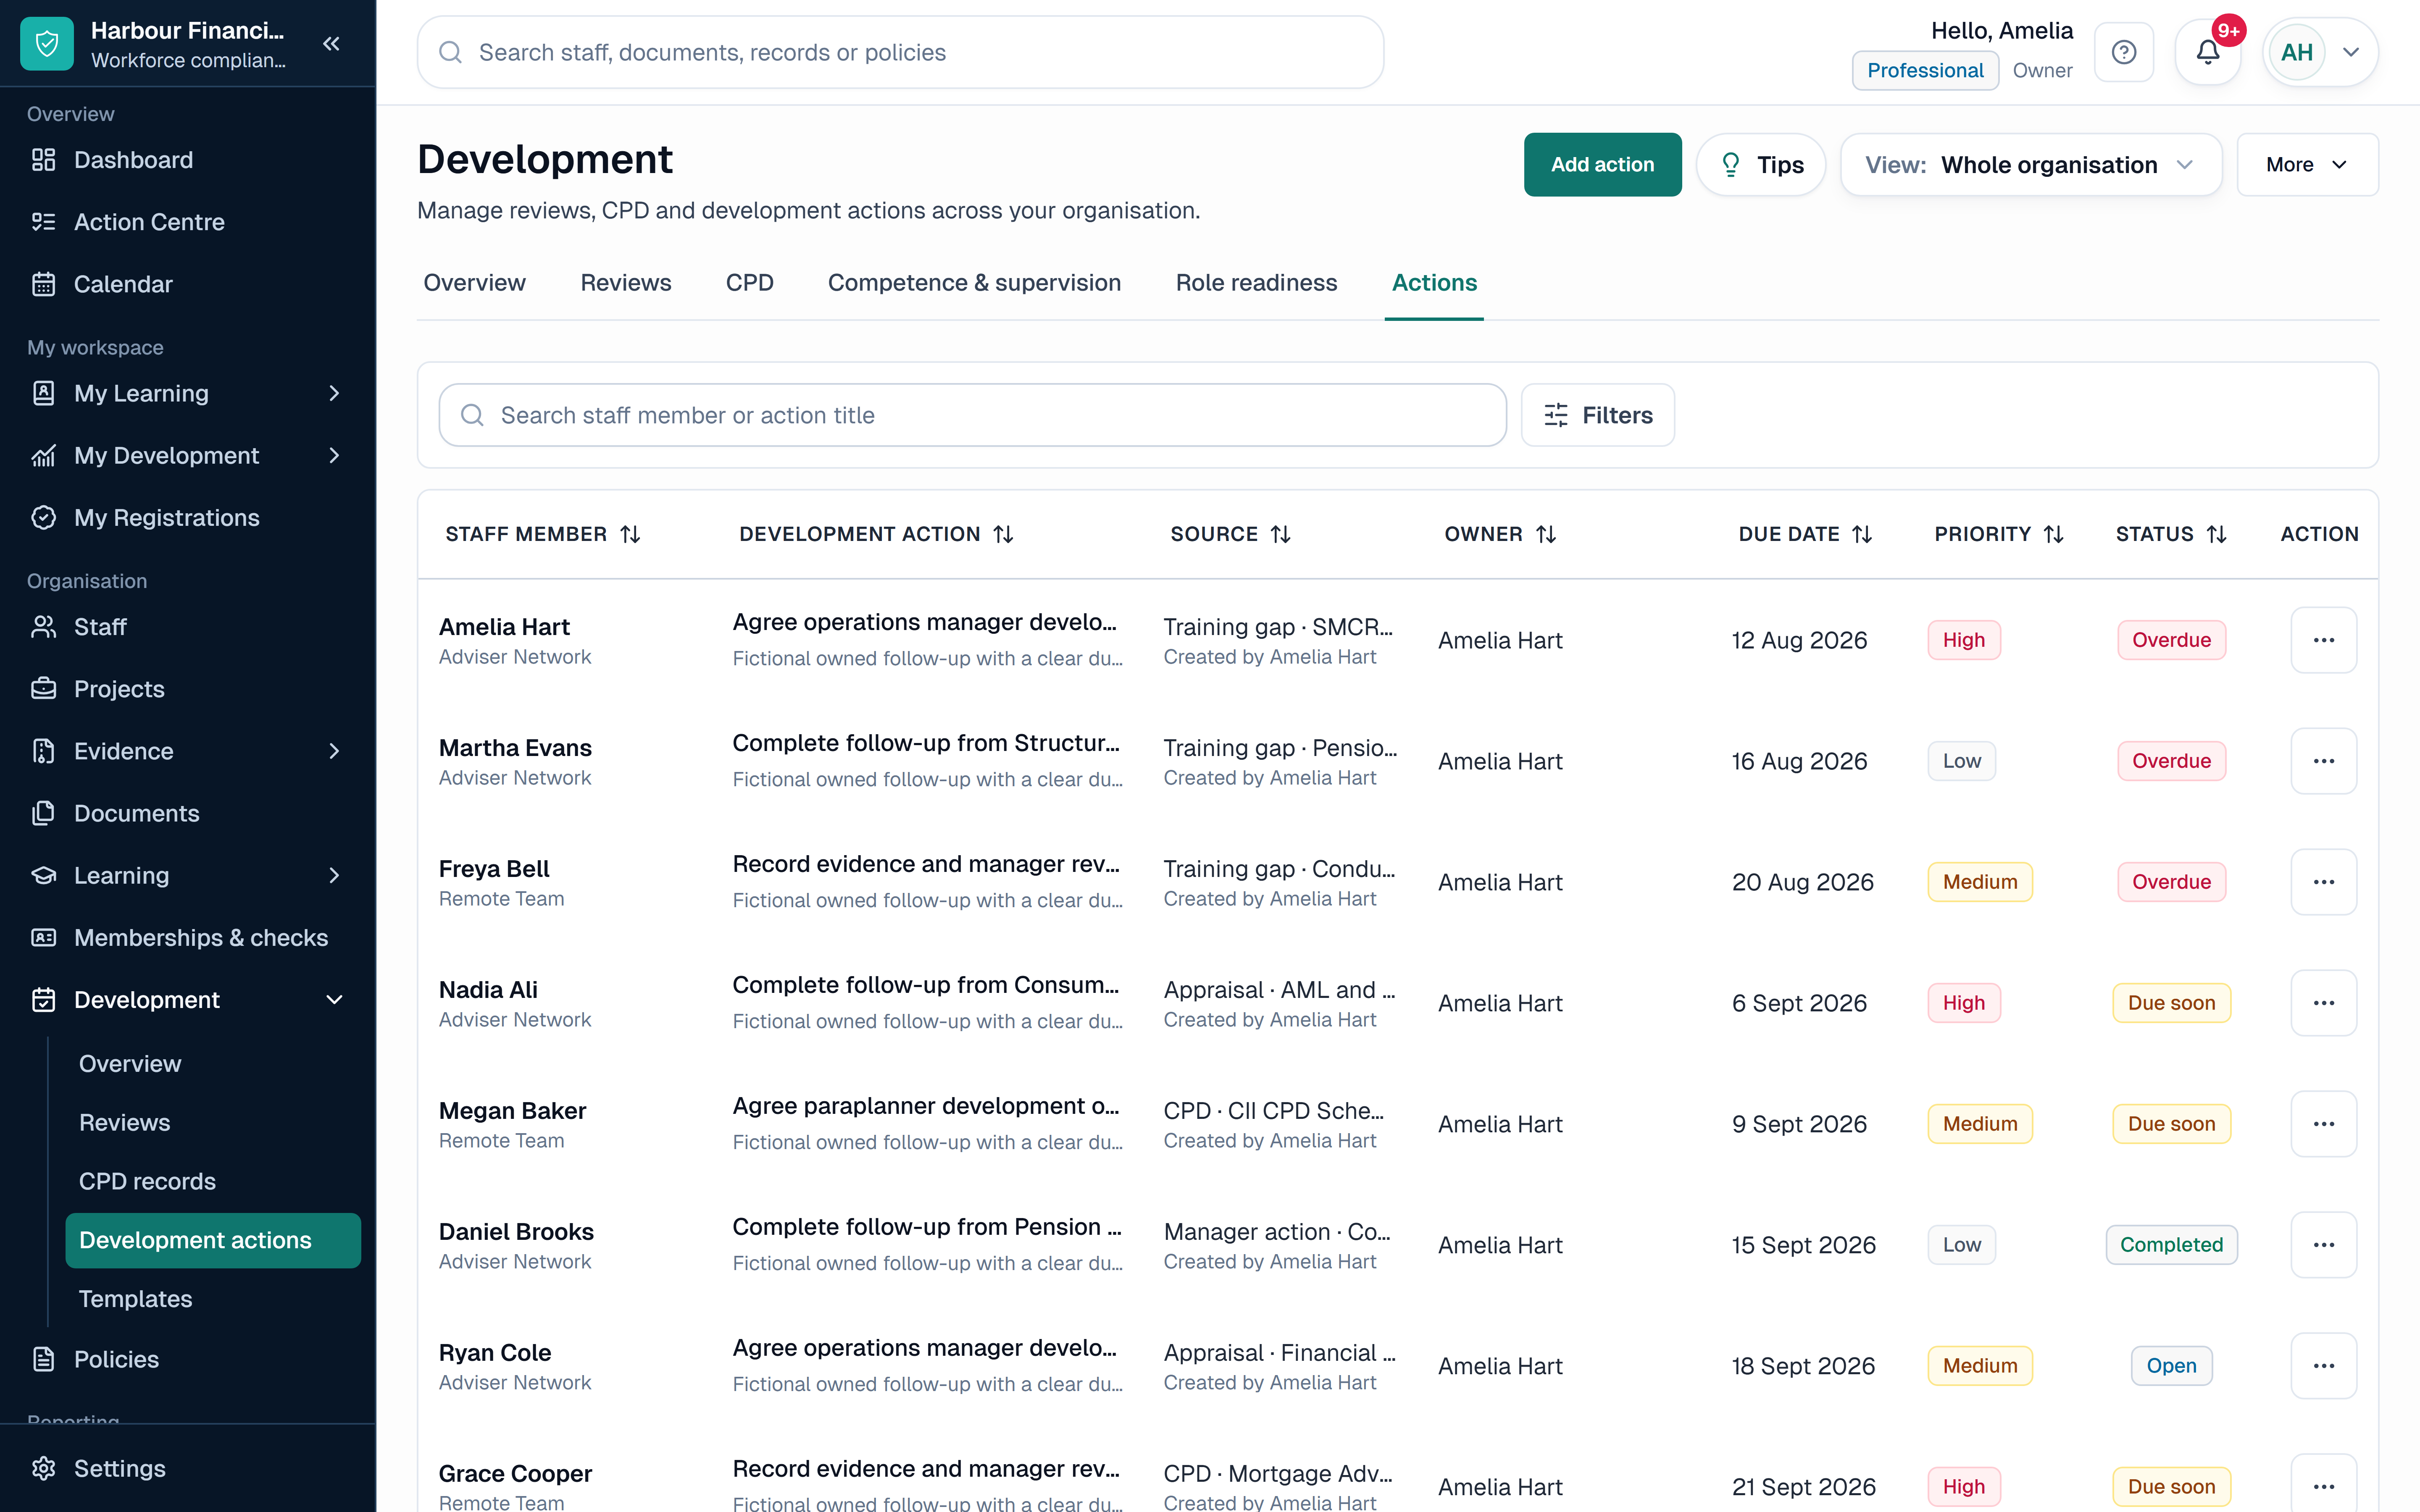
Task: Click the Harbour Financial shield logo
Action: (x=47, y=44)
